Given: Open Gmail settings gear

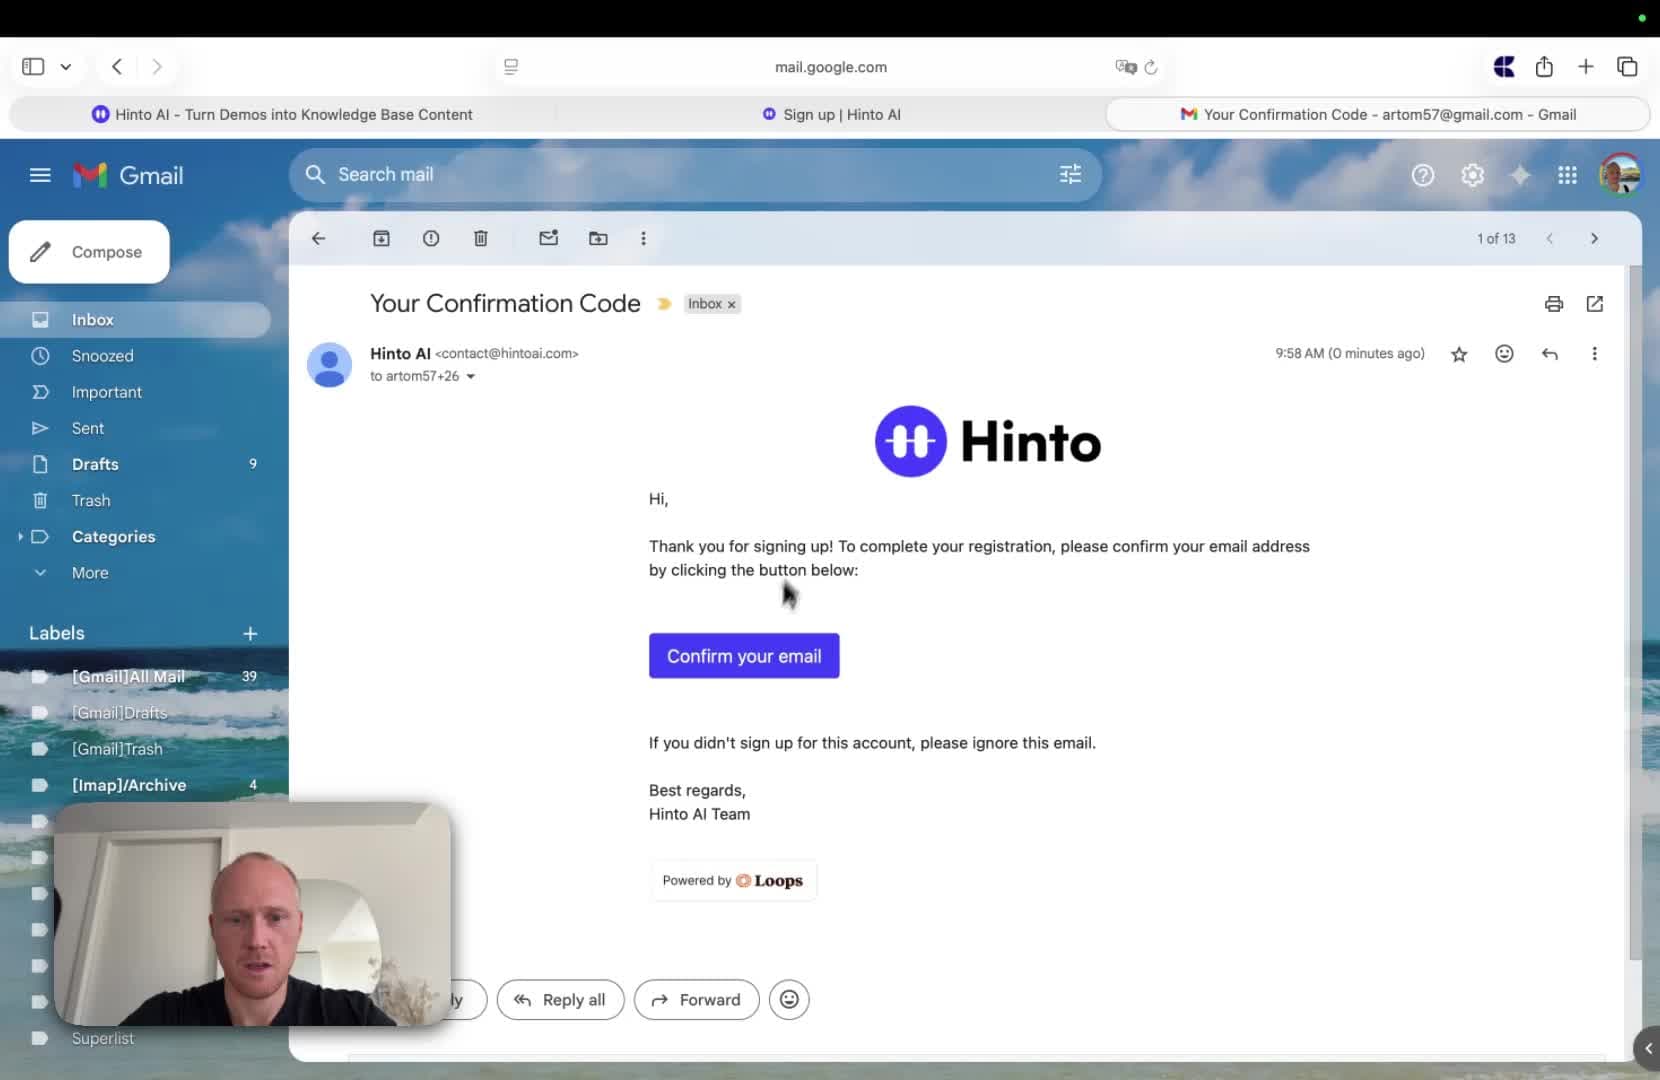Looking at the screenshot, I should coord(1471,175).
